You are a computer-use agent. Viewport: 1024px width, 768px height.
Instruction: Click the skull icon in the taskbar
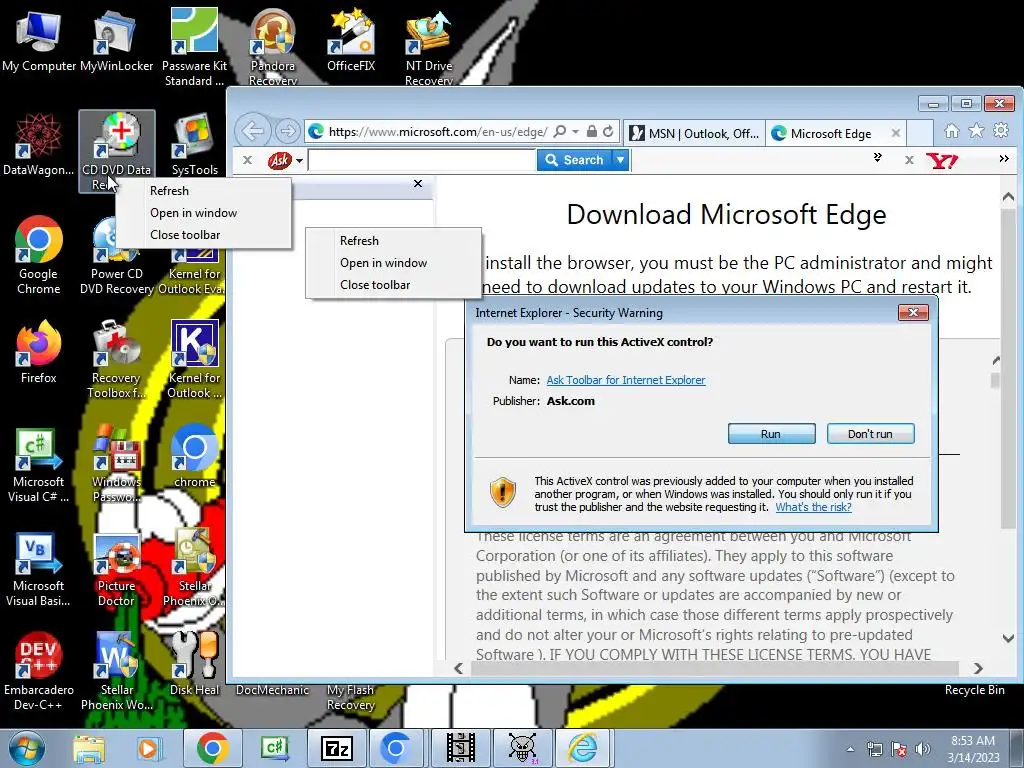coord(522,748)
